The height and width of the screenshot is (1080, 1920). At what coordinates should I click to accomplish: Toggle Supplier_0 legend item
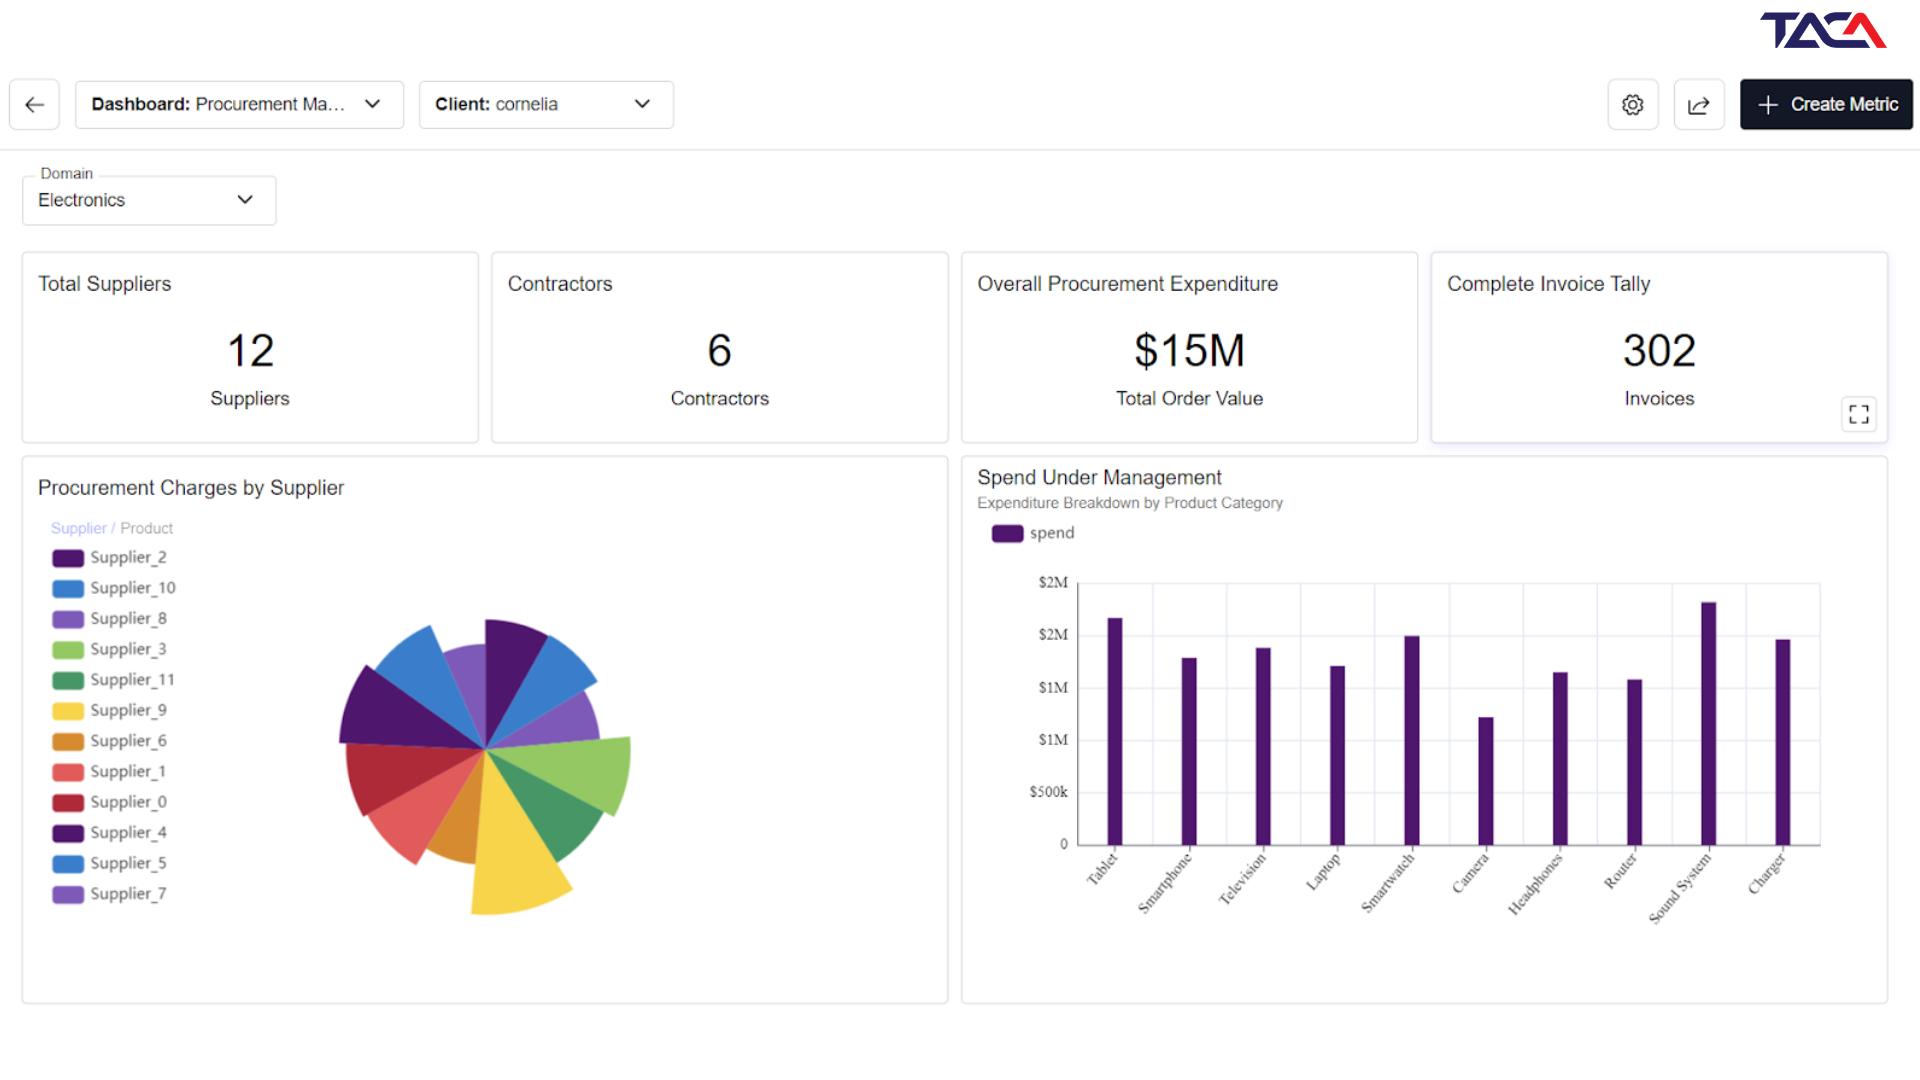point(110,802)
